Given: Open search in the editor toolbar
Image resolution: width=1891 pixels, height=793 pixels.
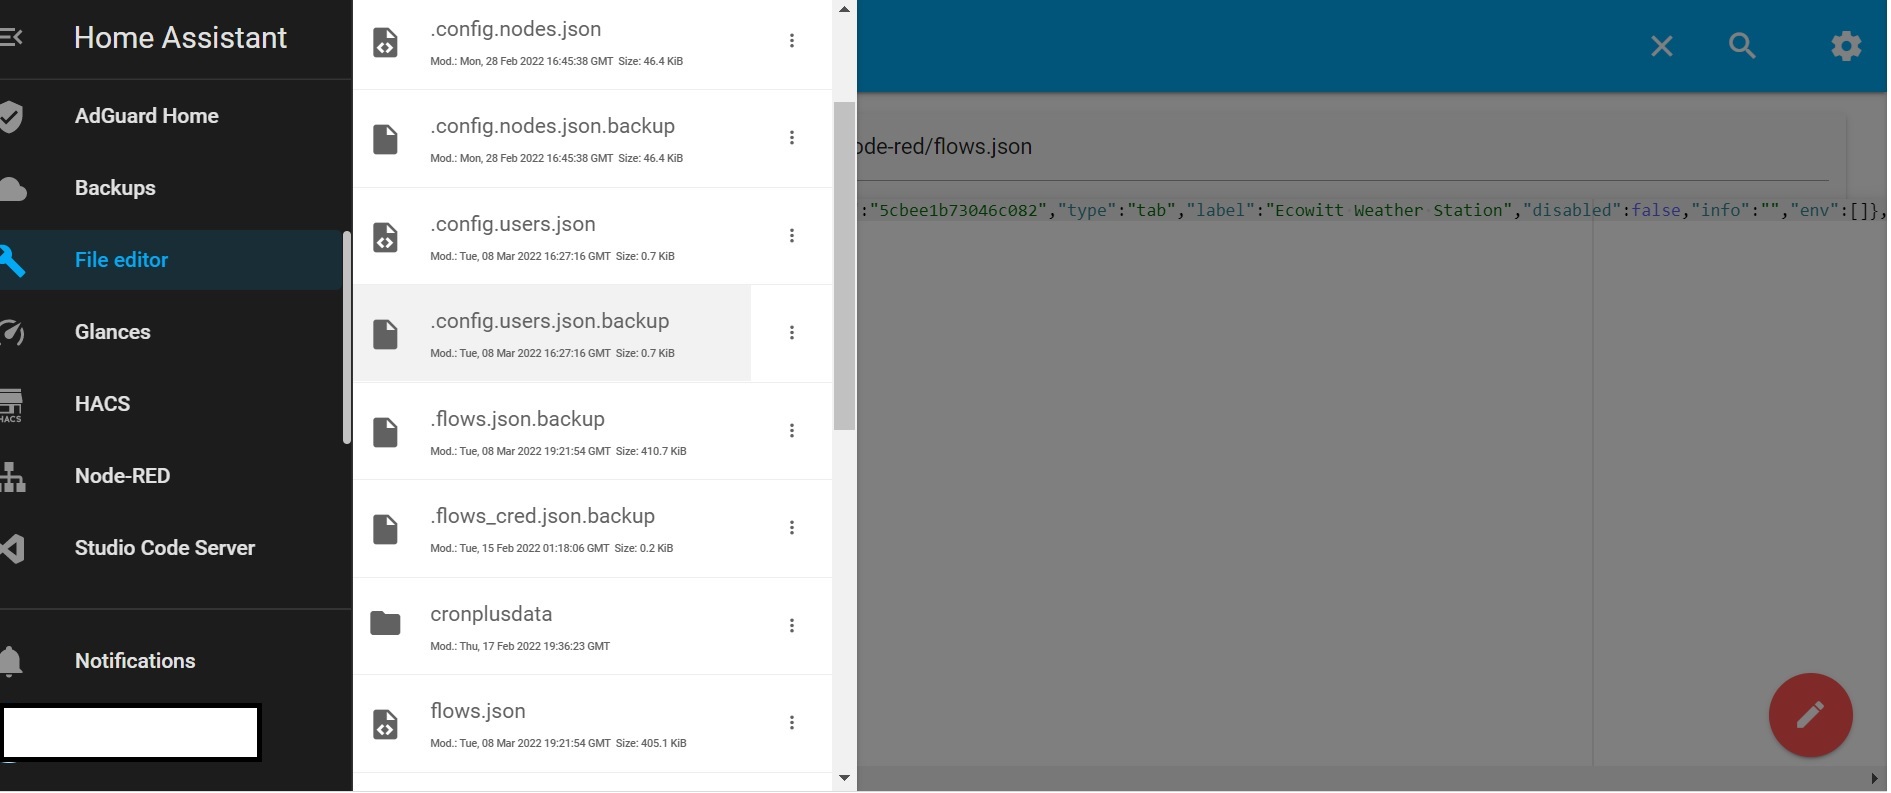Looking at the screenshot, I should click(1742, 46).
